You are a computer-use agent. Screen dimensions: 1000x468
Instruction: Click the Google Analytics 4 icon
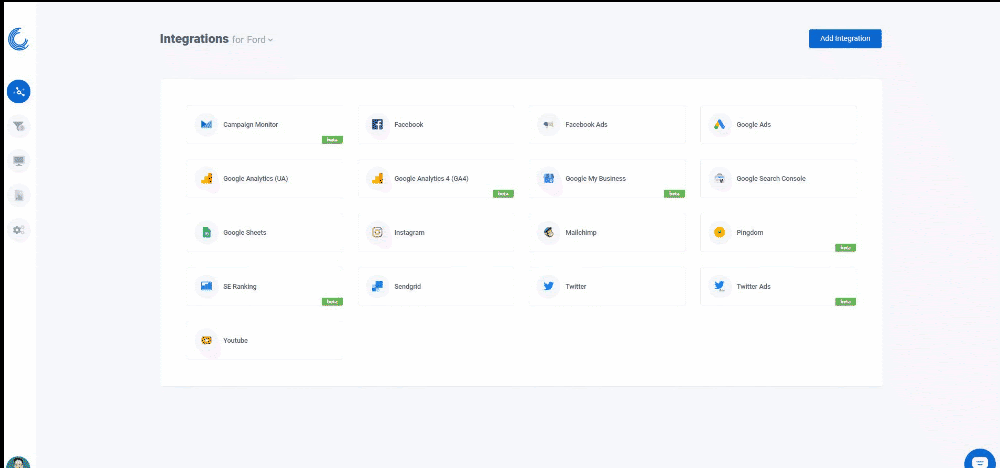(378, 179)
